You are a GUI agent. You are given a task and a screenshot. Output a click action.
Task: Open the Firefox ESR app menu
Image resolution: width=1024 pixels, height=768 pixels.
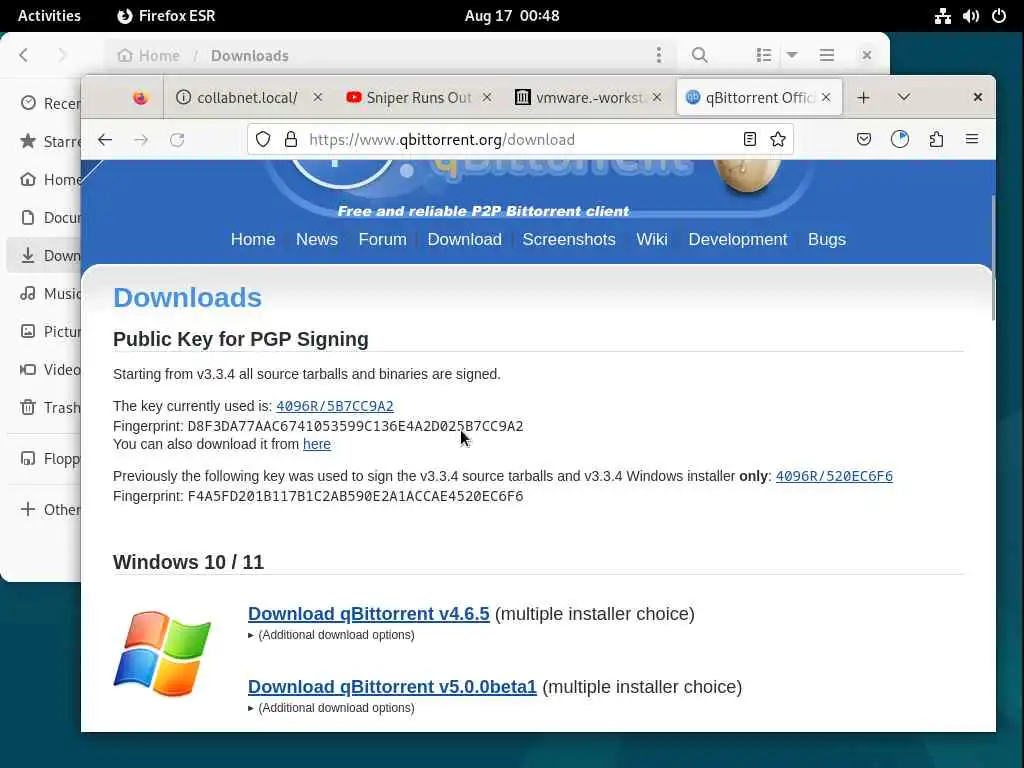pyautogui.click(x=166, y=16)
